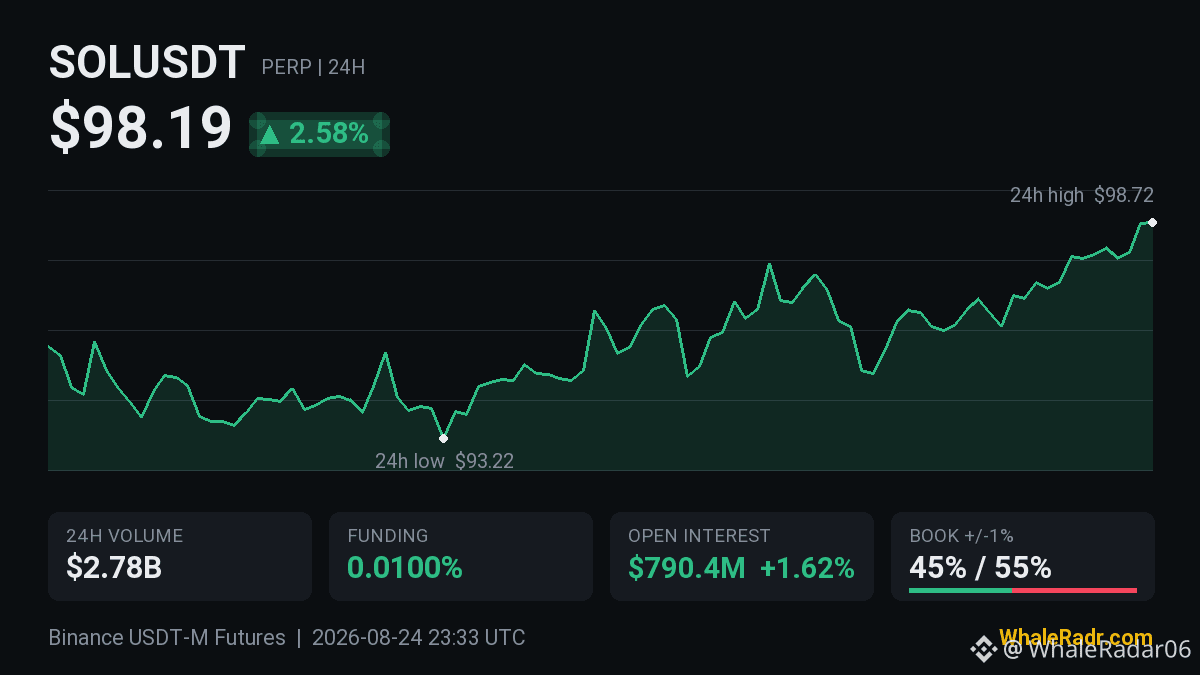Click the Binance USDT-M Futures text
Image resolution: width=1200 pixels, height=675 pixels.
pyautogui.click(x=167, y=638)
